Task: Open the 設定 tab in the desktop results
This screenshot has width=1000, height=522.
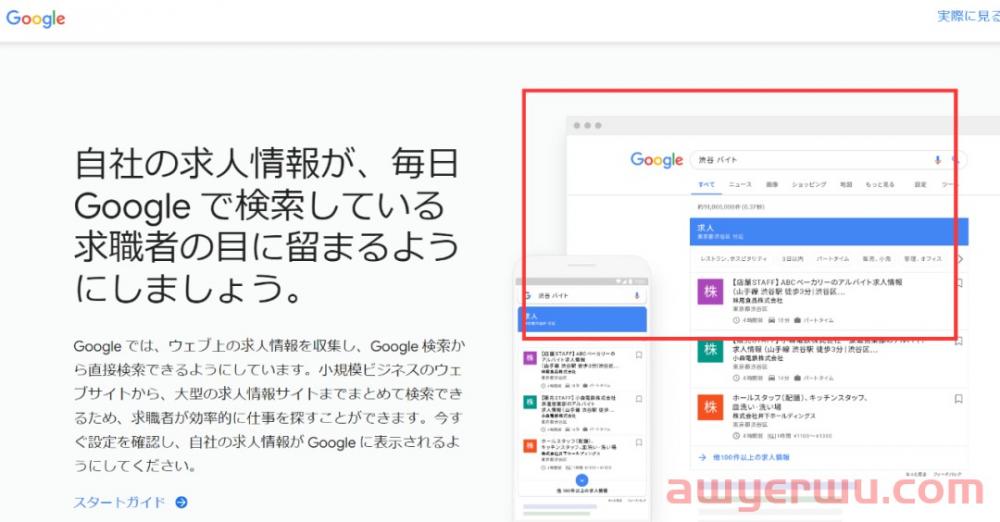Action: click(920, 184)
